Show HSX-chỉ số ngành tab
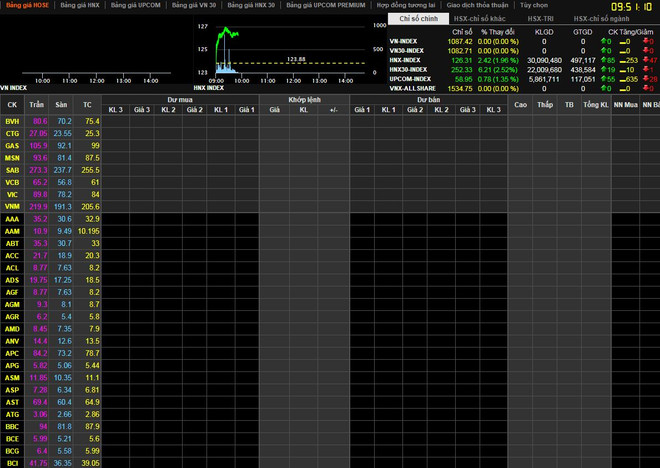Viewport: 660px width, 468px height. click(x=601, y=19)
